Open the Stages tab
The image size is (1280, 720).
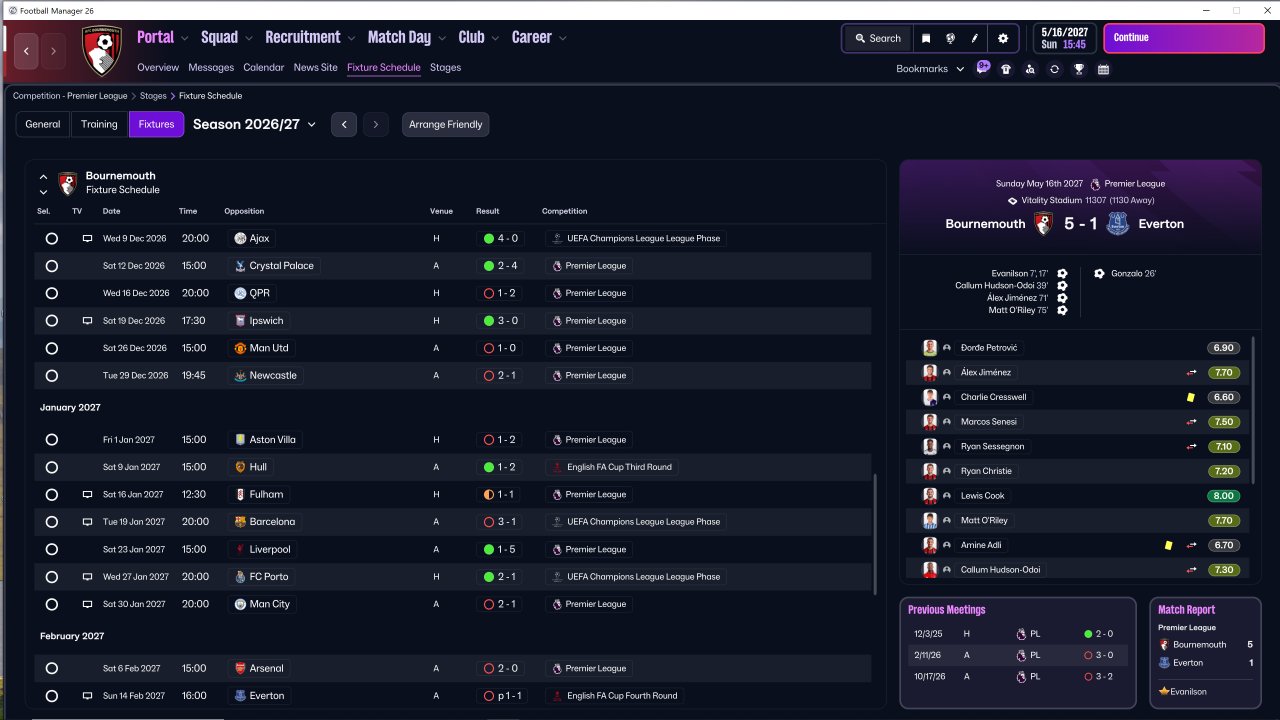tap(446, 68)
